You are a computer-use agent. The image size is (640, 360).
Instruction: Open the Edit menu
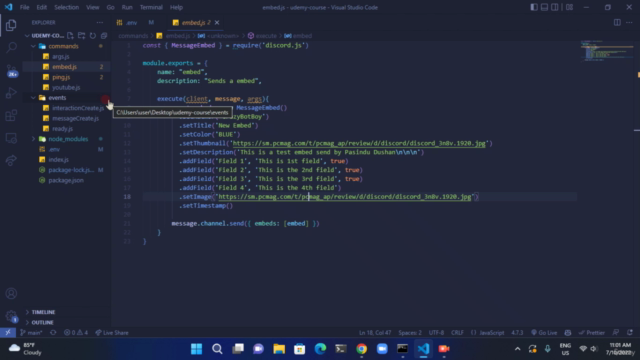pos(42,7)
